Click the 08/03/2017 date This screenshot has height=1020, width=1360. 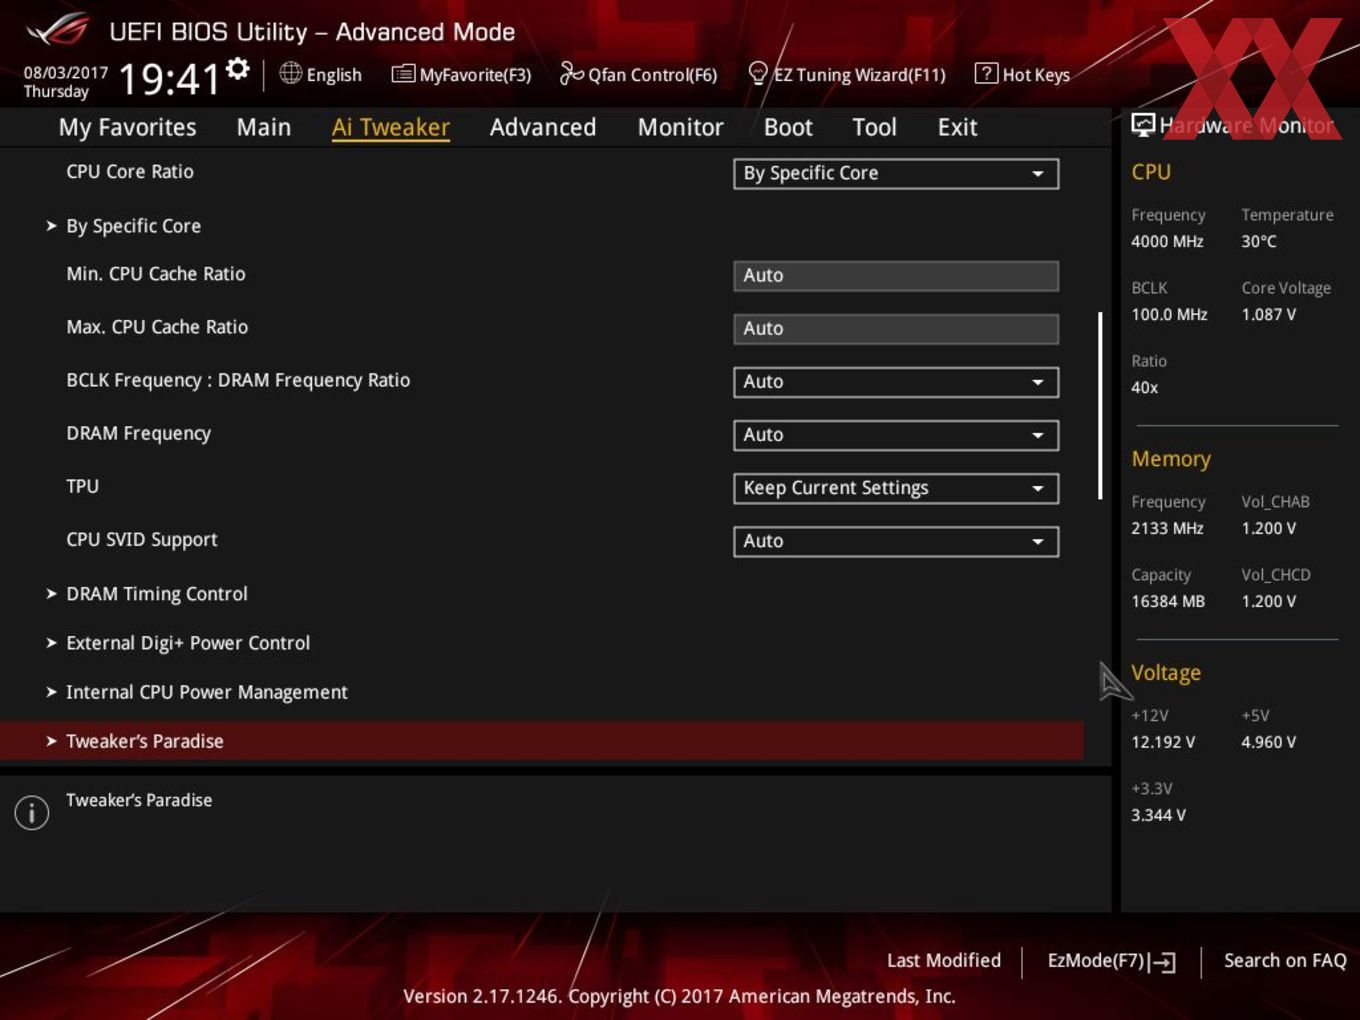[x=66, y=73]
